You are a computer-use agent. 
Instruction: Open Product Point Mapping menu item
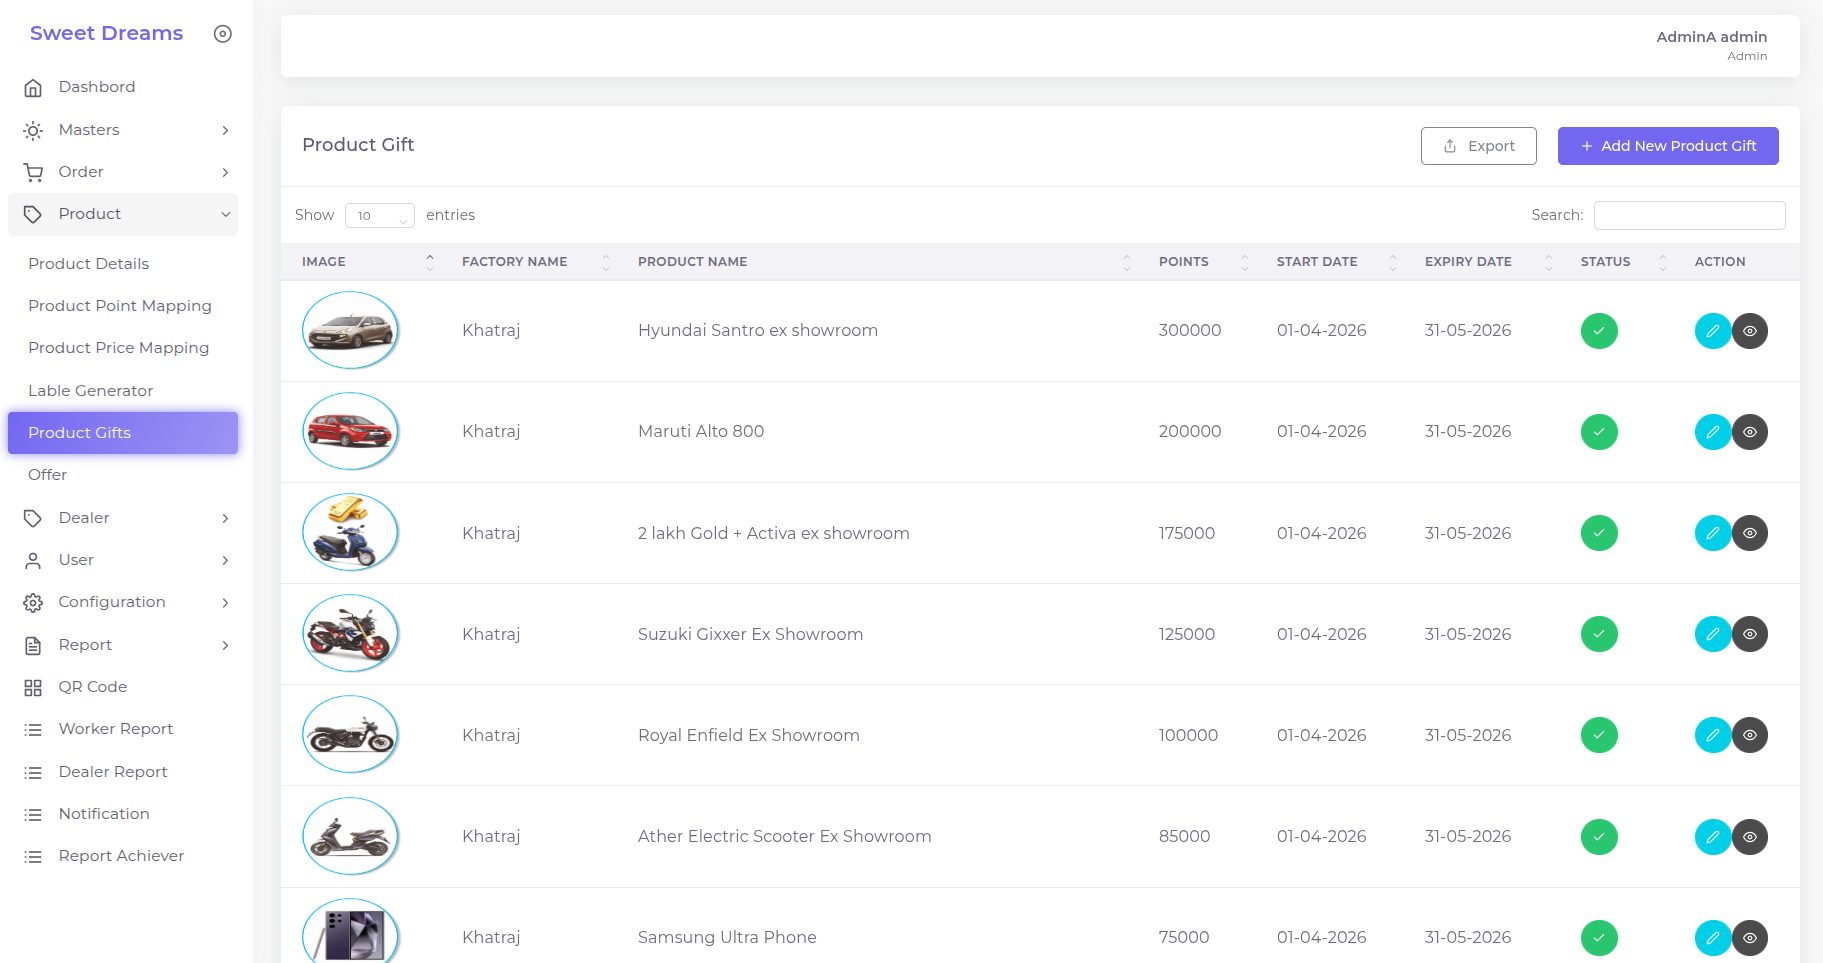pyautogui.click(x=120, y=306)
